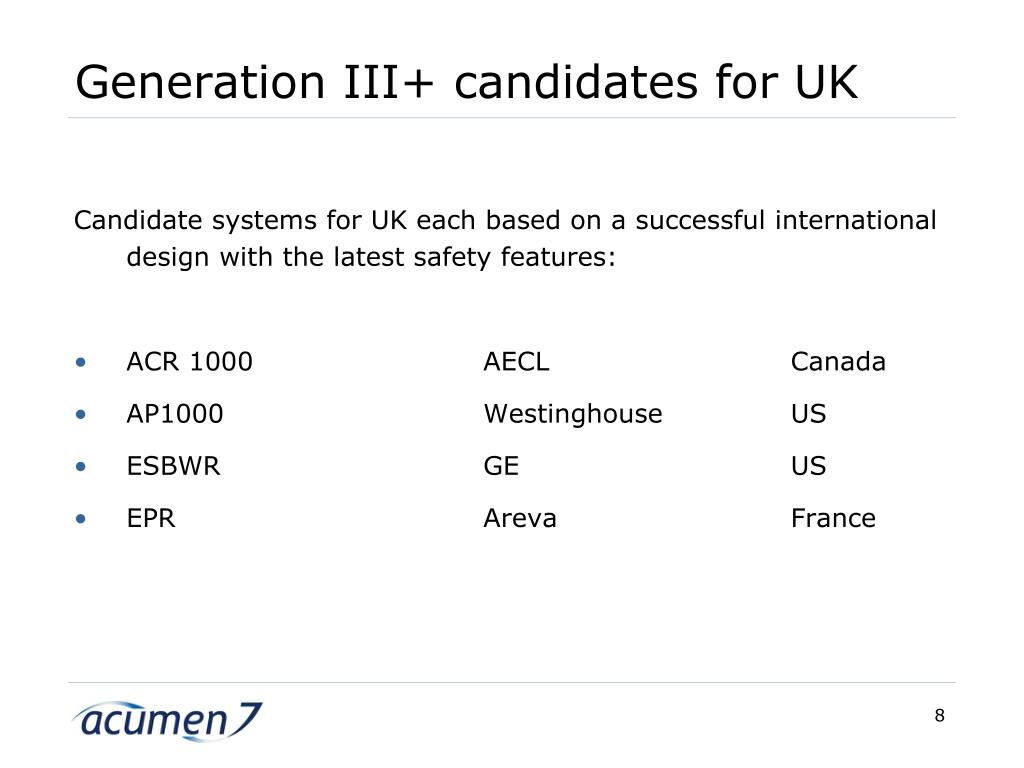Click the bullet next to EPR
This screenshot has height=768, width=1024.
tap(80, 519)
